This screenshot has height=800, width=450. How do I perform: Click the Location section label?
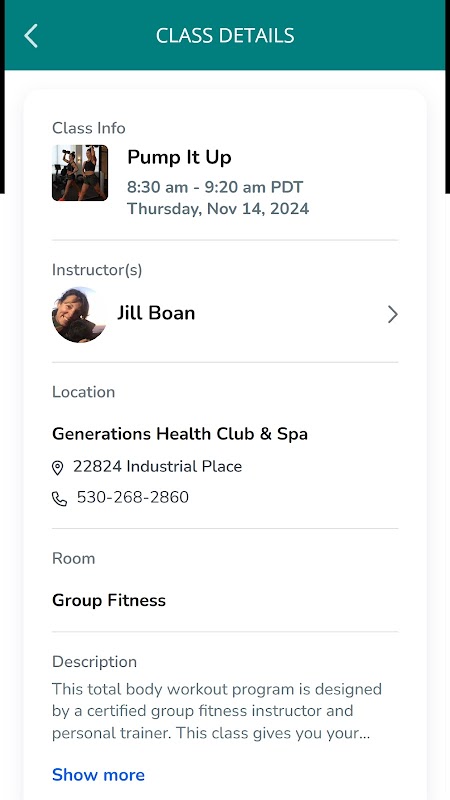[83, 392]
